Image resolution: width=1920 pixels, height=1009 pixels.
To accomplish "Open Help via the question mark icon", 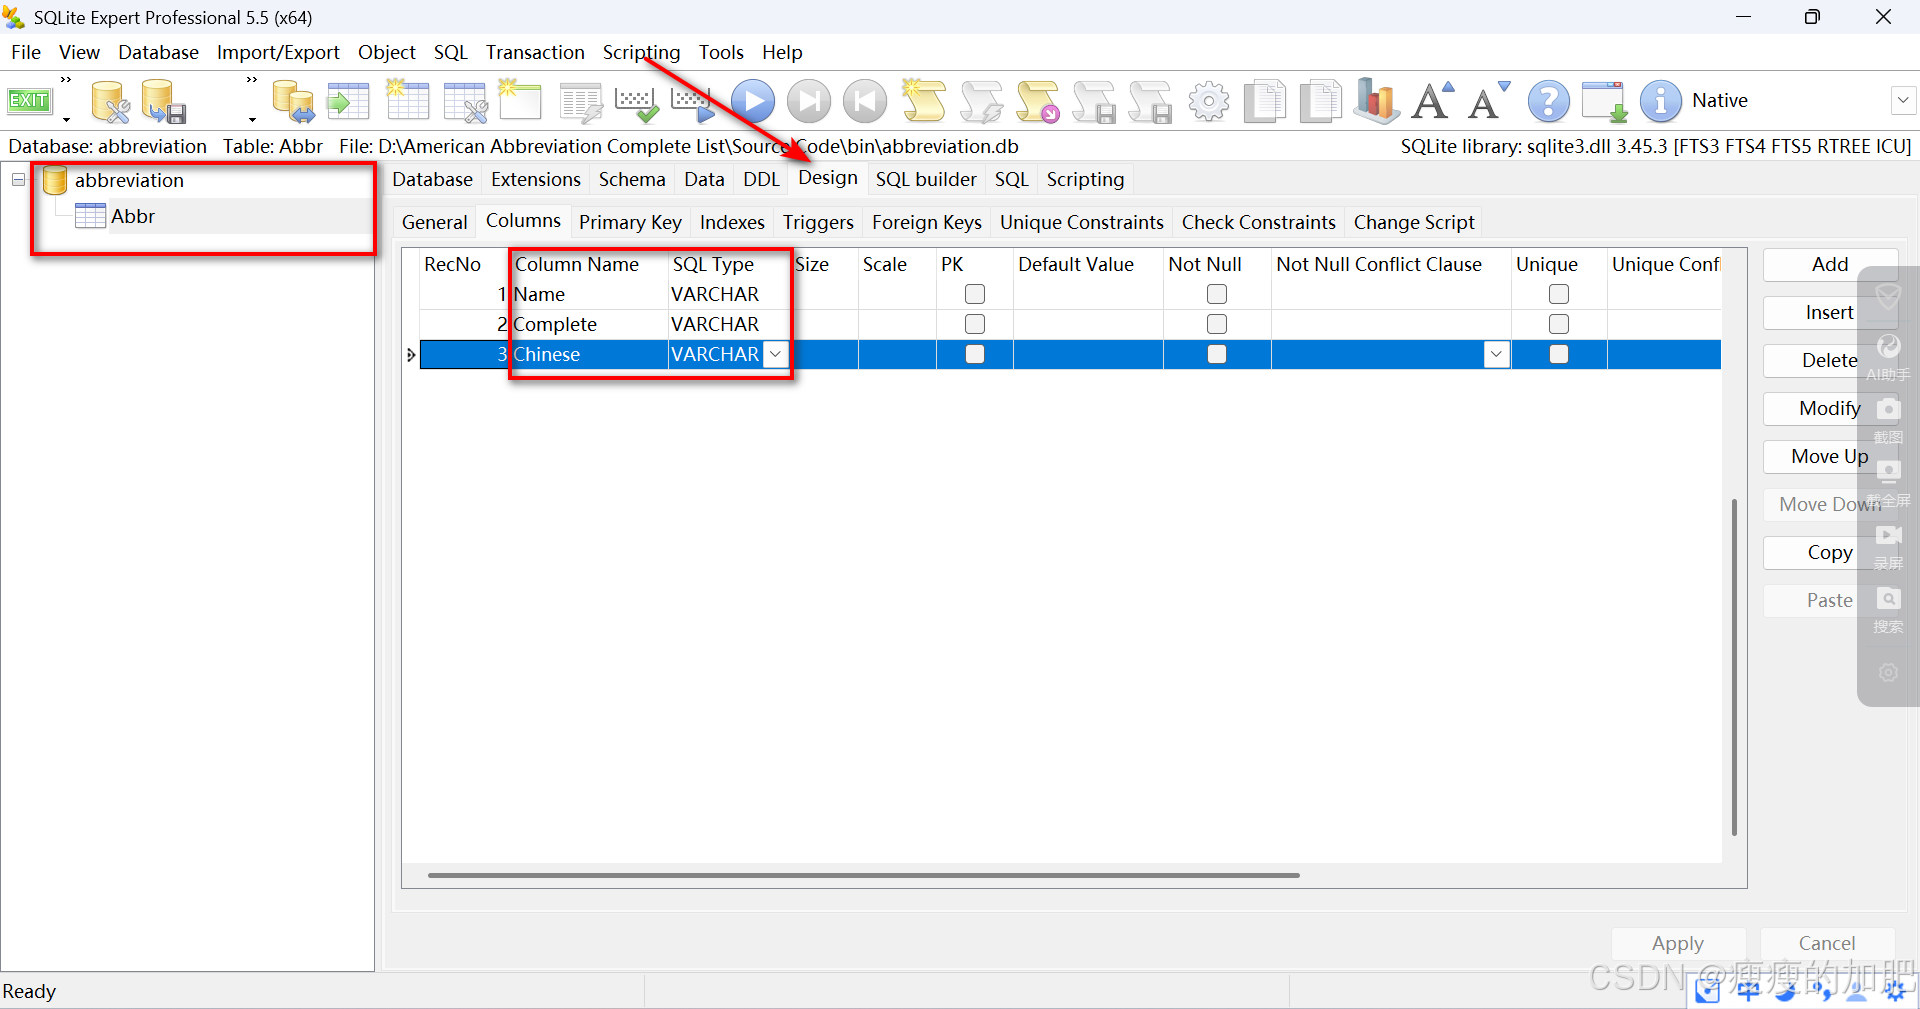I will (x=1548, y=101).
